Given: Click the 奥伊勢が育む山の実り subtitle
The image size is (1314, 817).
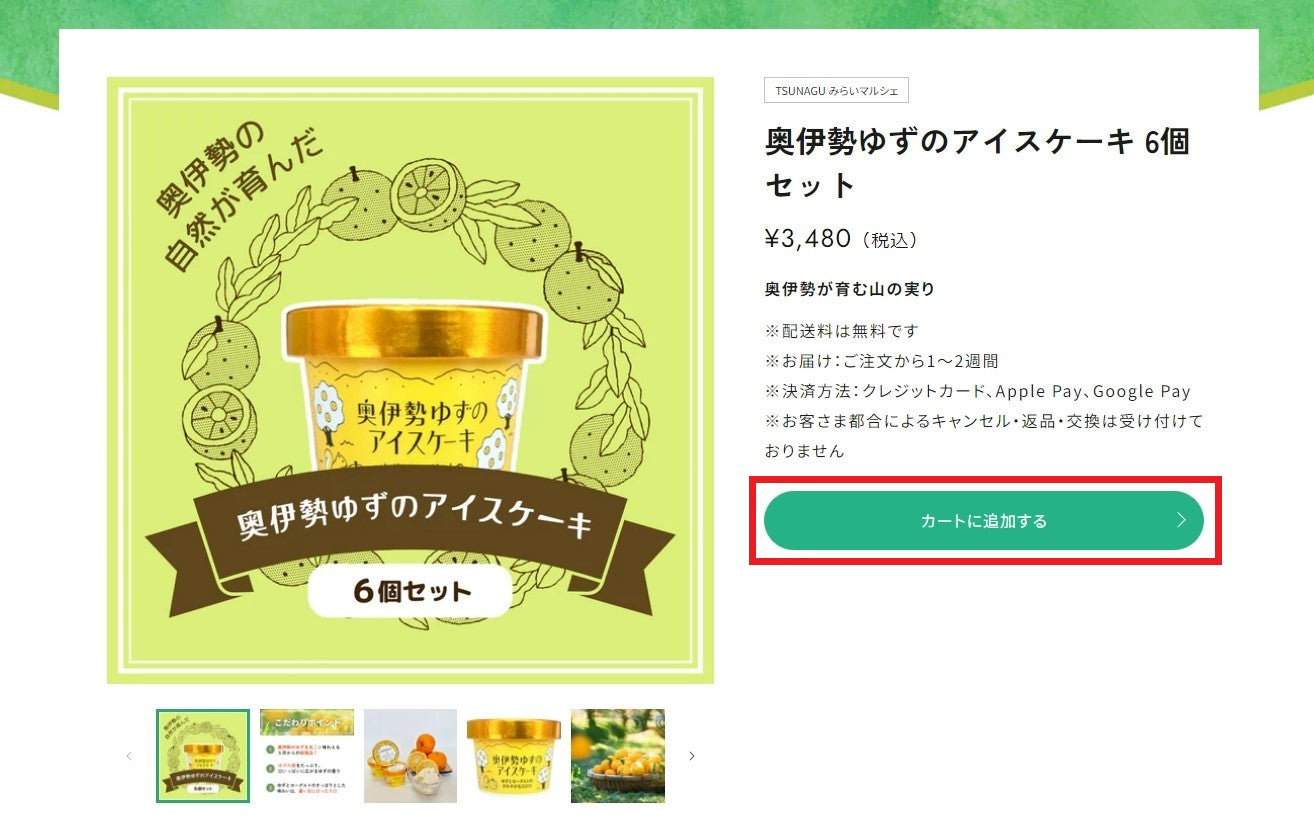Looking at the screenshot, I should click(x=849, y=289).
